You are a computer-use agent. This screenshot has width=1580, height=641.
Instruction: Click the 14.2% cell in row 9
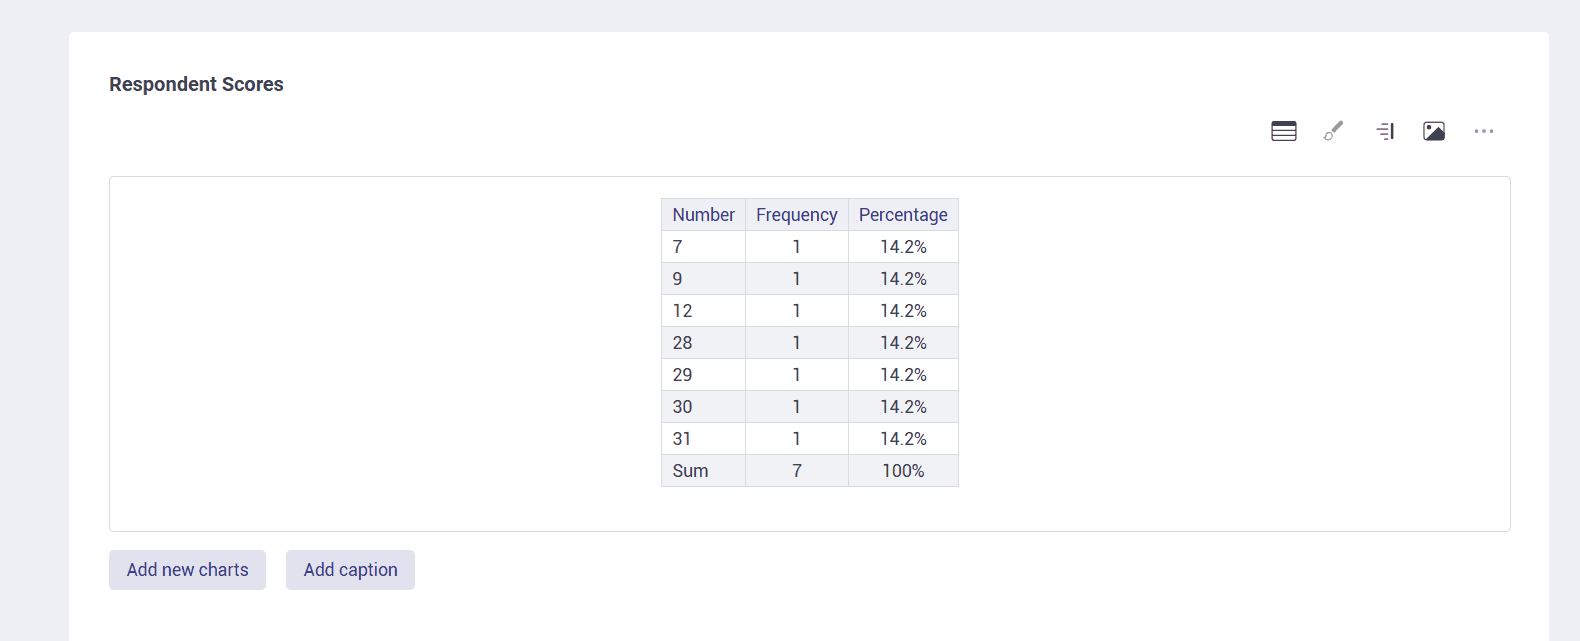coord(903,279)
